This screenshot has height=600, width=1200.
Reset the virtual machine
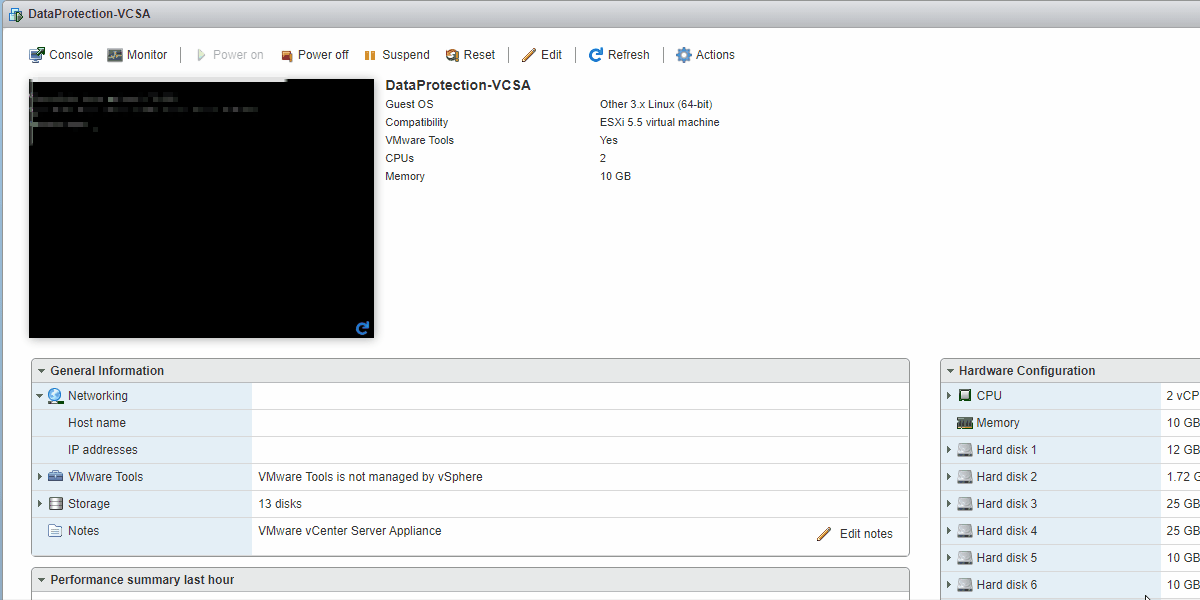click(x=470, y=55)
